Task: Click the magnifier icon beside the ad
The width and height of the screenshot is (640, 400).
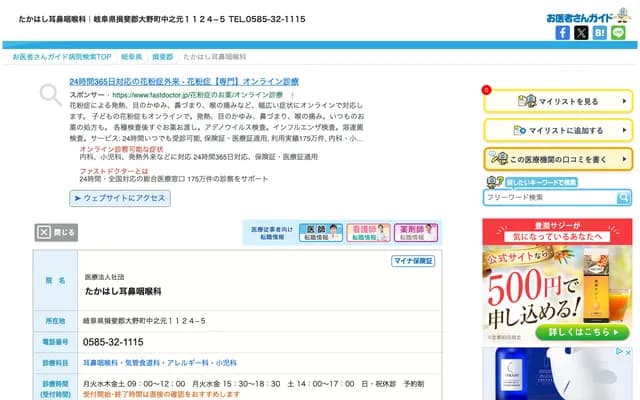Action: (51, 95)
